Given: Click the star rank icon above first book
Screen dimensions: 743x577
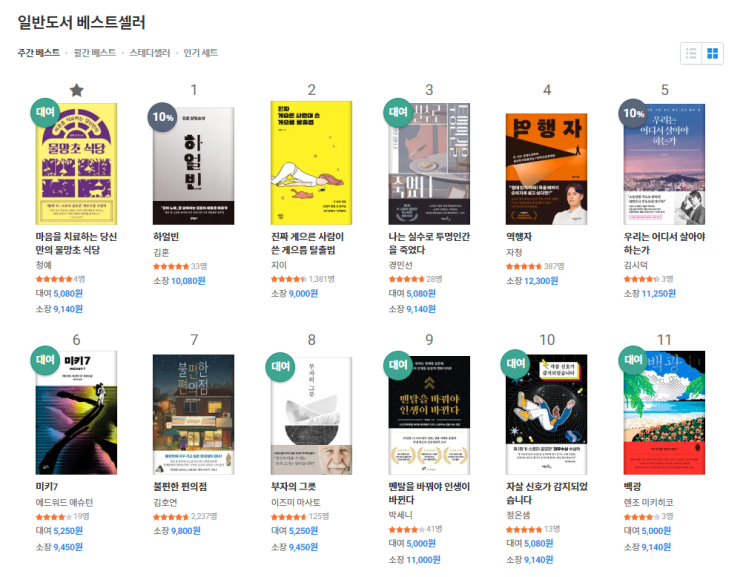Looking at the screenshot, I should click(76, 90).
